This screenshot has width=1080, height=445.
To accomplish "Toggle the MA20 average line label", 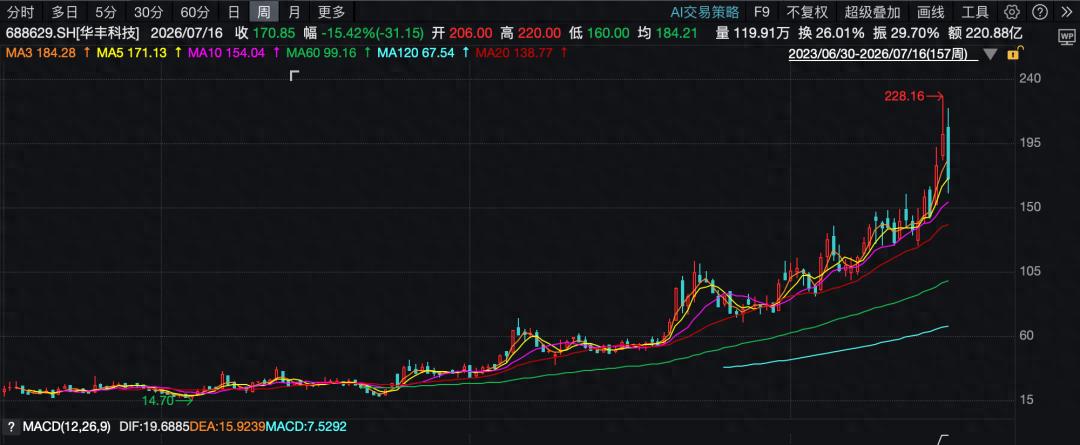I will [x=514, y=52].
